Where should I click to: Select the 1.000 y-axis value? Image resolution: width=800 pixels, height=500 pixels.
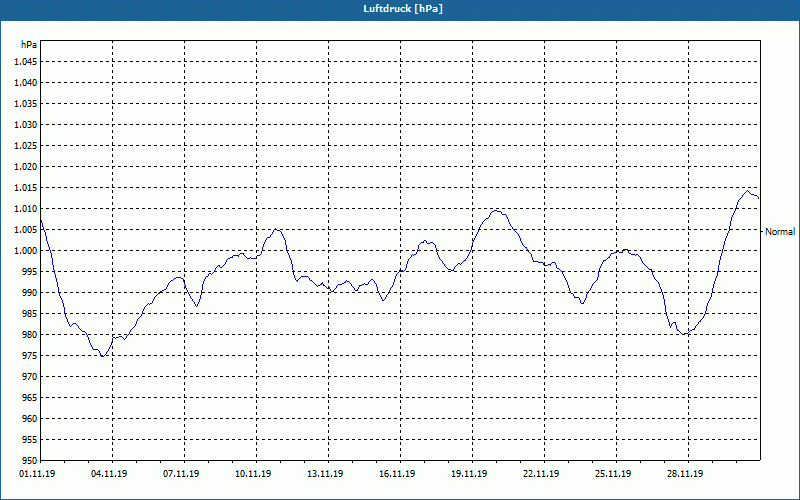tap(27, 251)
